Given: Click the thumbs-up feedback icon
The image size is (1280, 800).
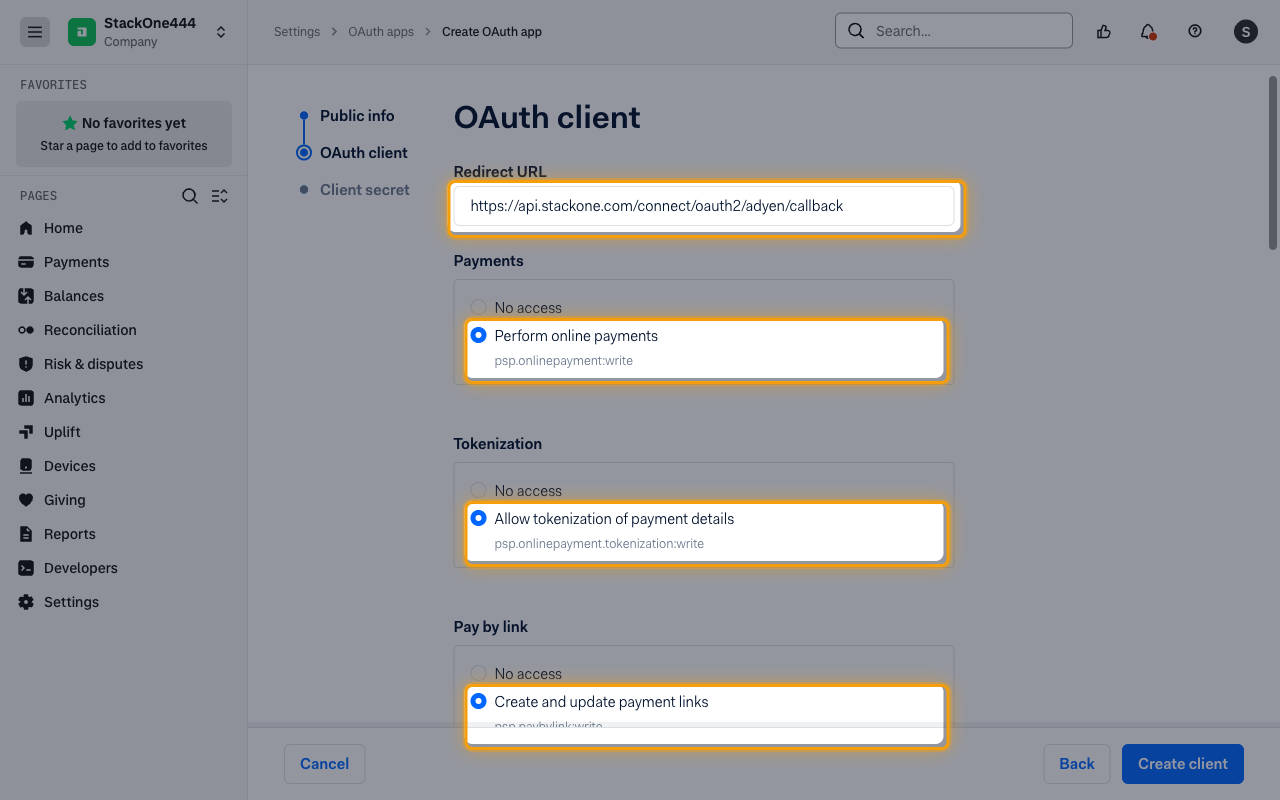Looking at the screenshot, I should point(1104,31).
